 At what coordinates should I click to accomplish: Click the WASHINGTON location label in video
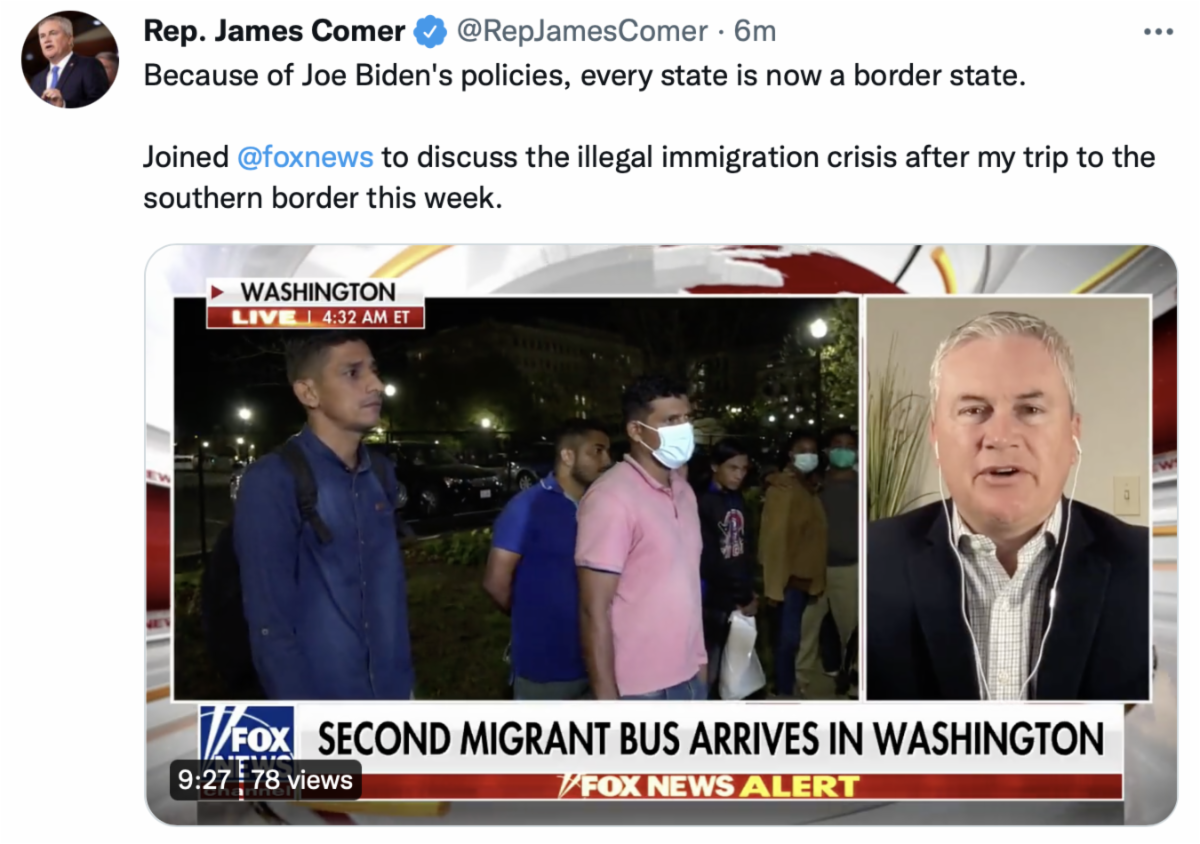318,293
